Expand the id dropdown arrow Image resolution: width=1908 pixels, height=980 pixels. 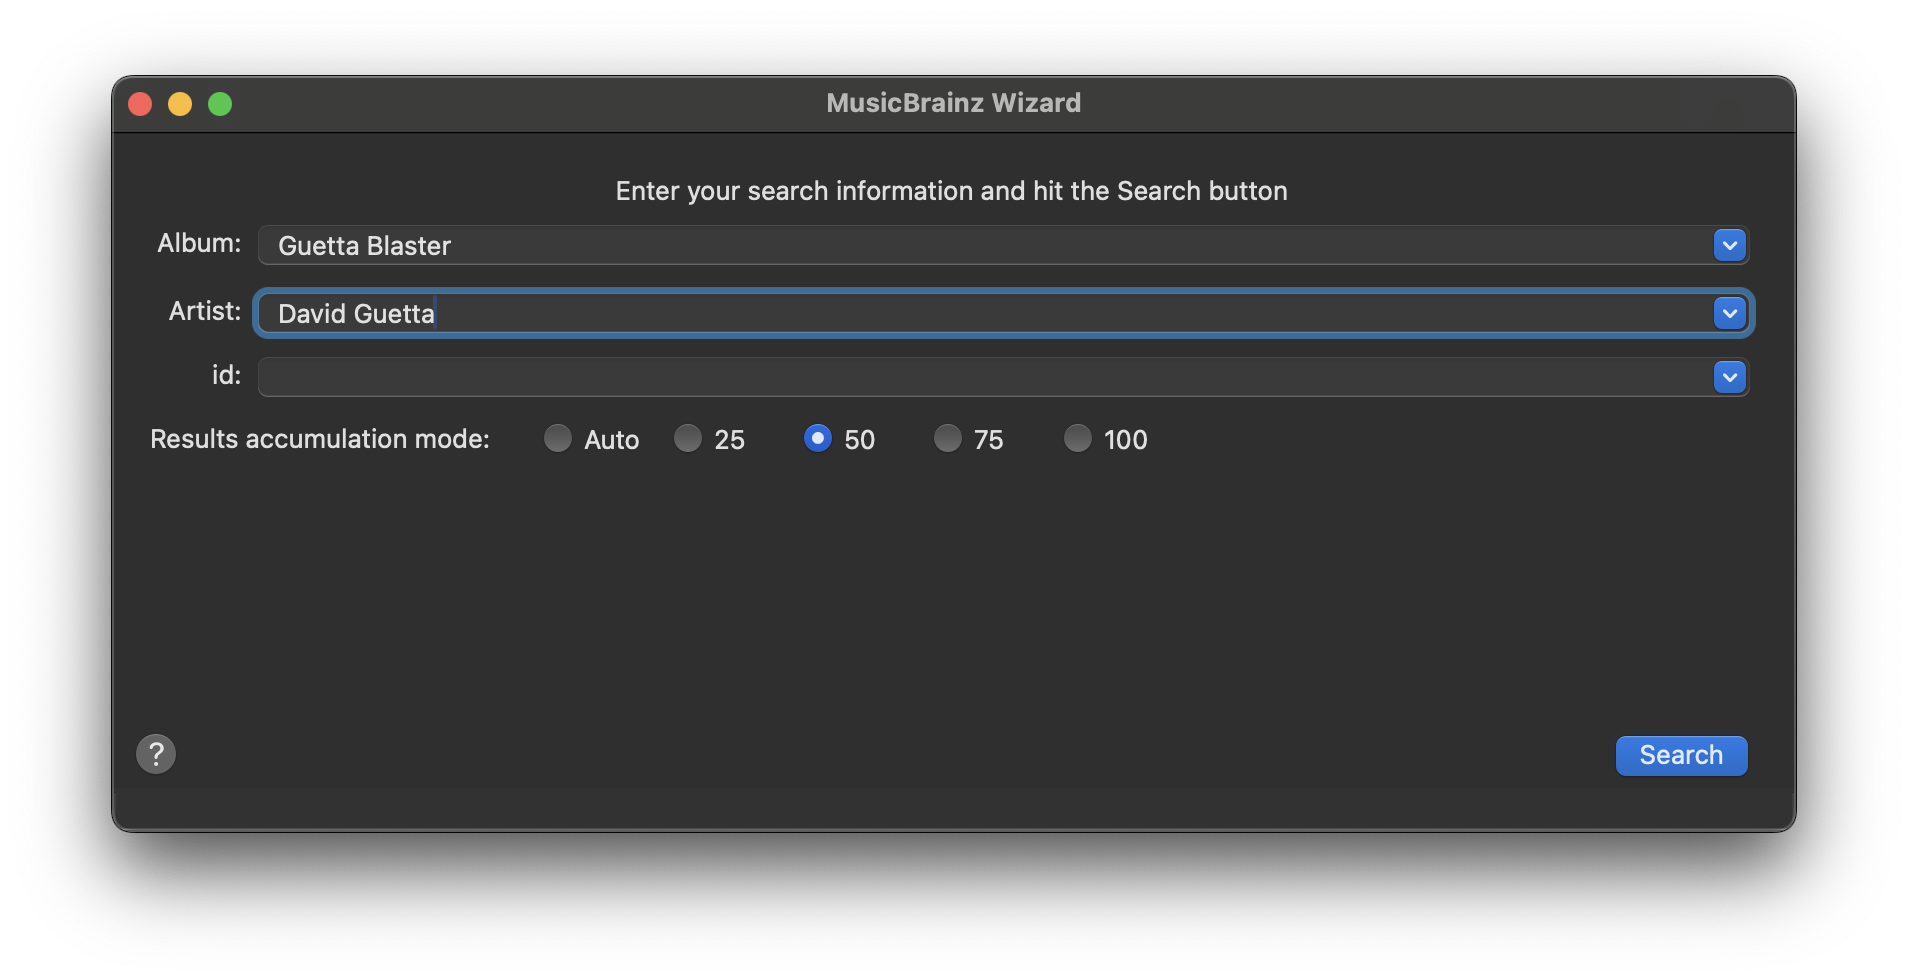1729,377
